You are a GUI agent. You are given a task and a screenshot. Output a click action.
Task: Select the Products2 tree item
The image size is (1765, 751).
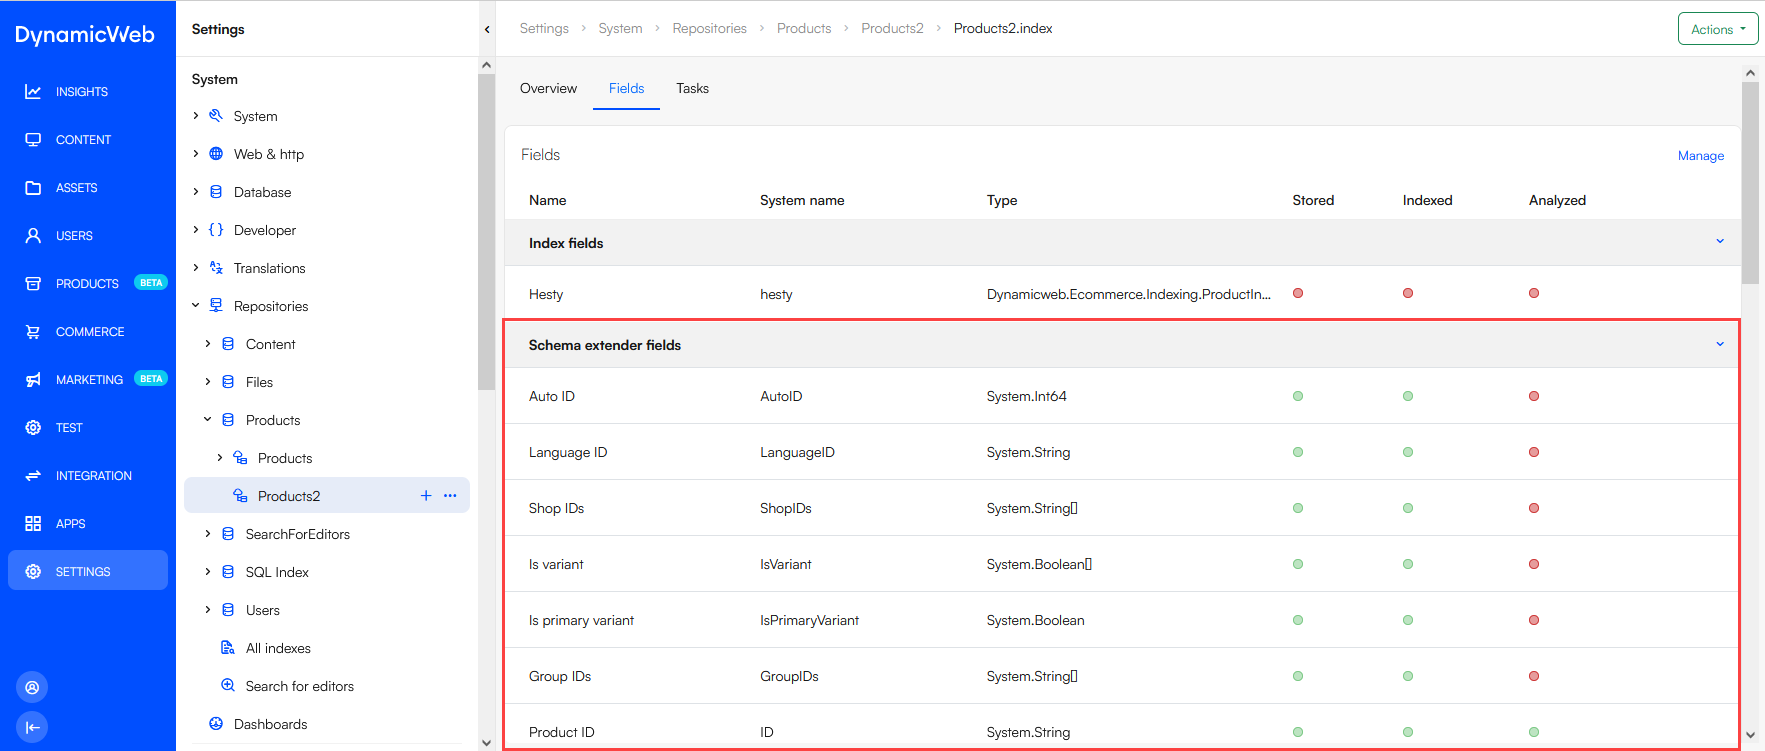326,496
